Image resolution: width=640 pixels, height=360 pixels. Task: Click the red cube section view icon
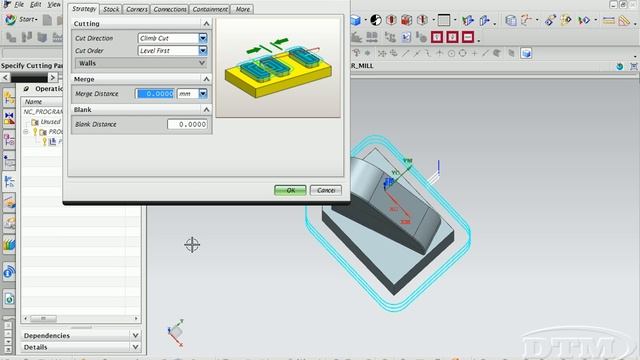pyautogui.click(x=407, y=20)
